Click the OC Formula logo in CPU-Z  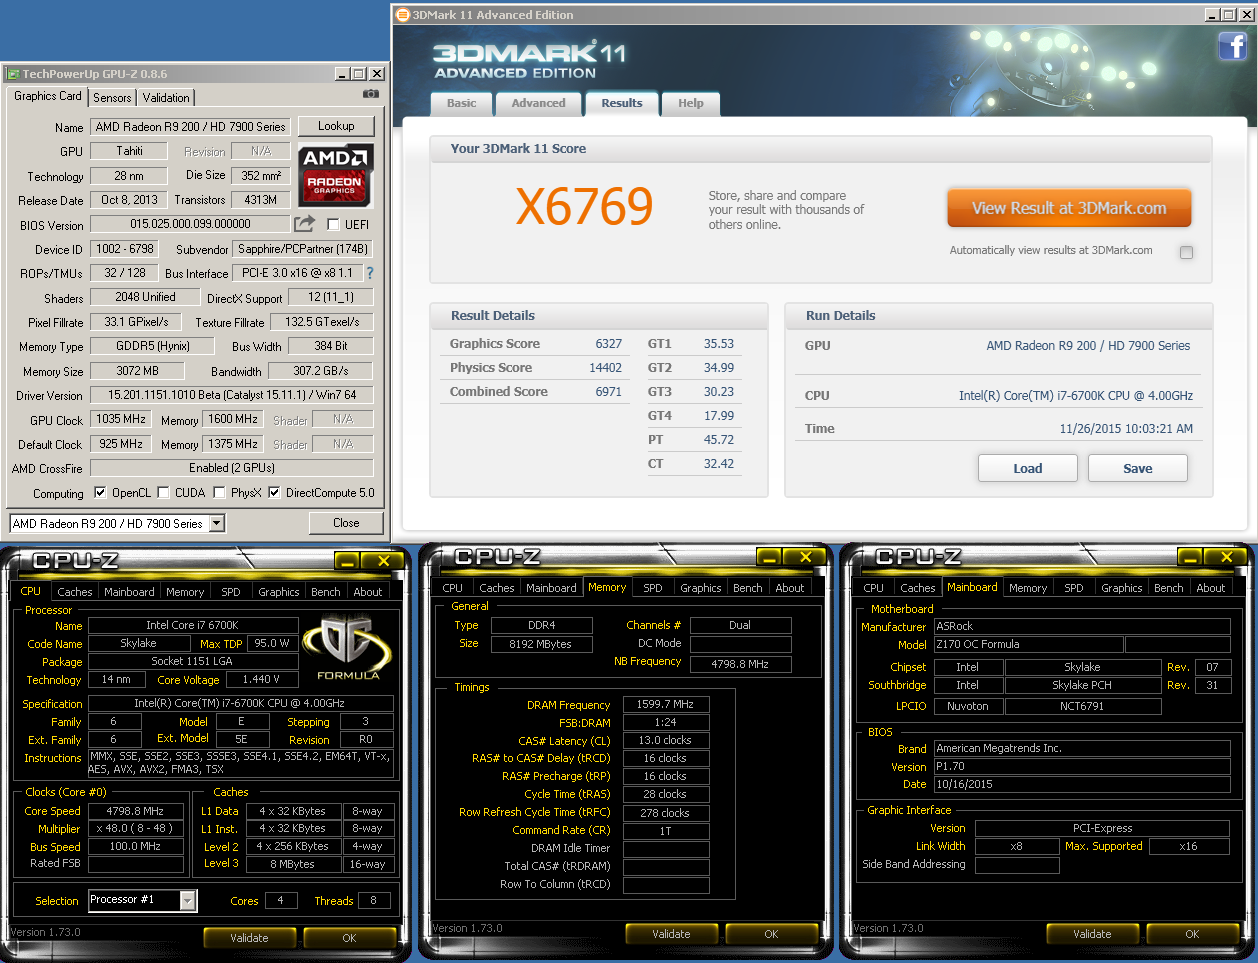point(348,648)
